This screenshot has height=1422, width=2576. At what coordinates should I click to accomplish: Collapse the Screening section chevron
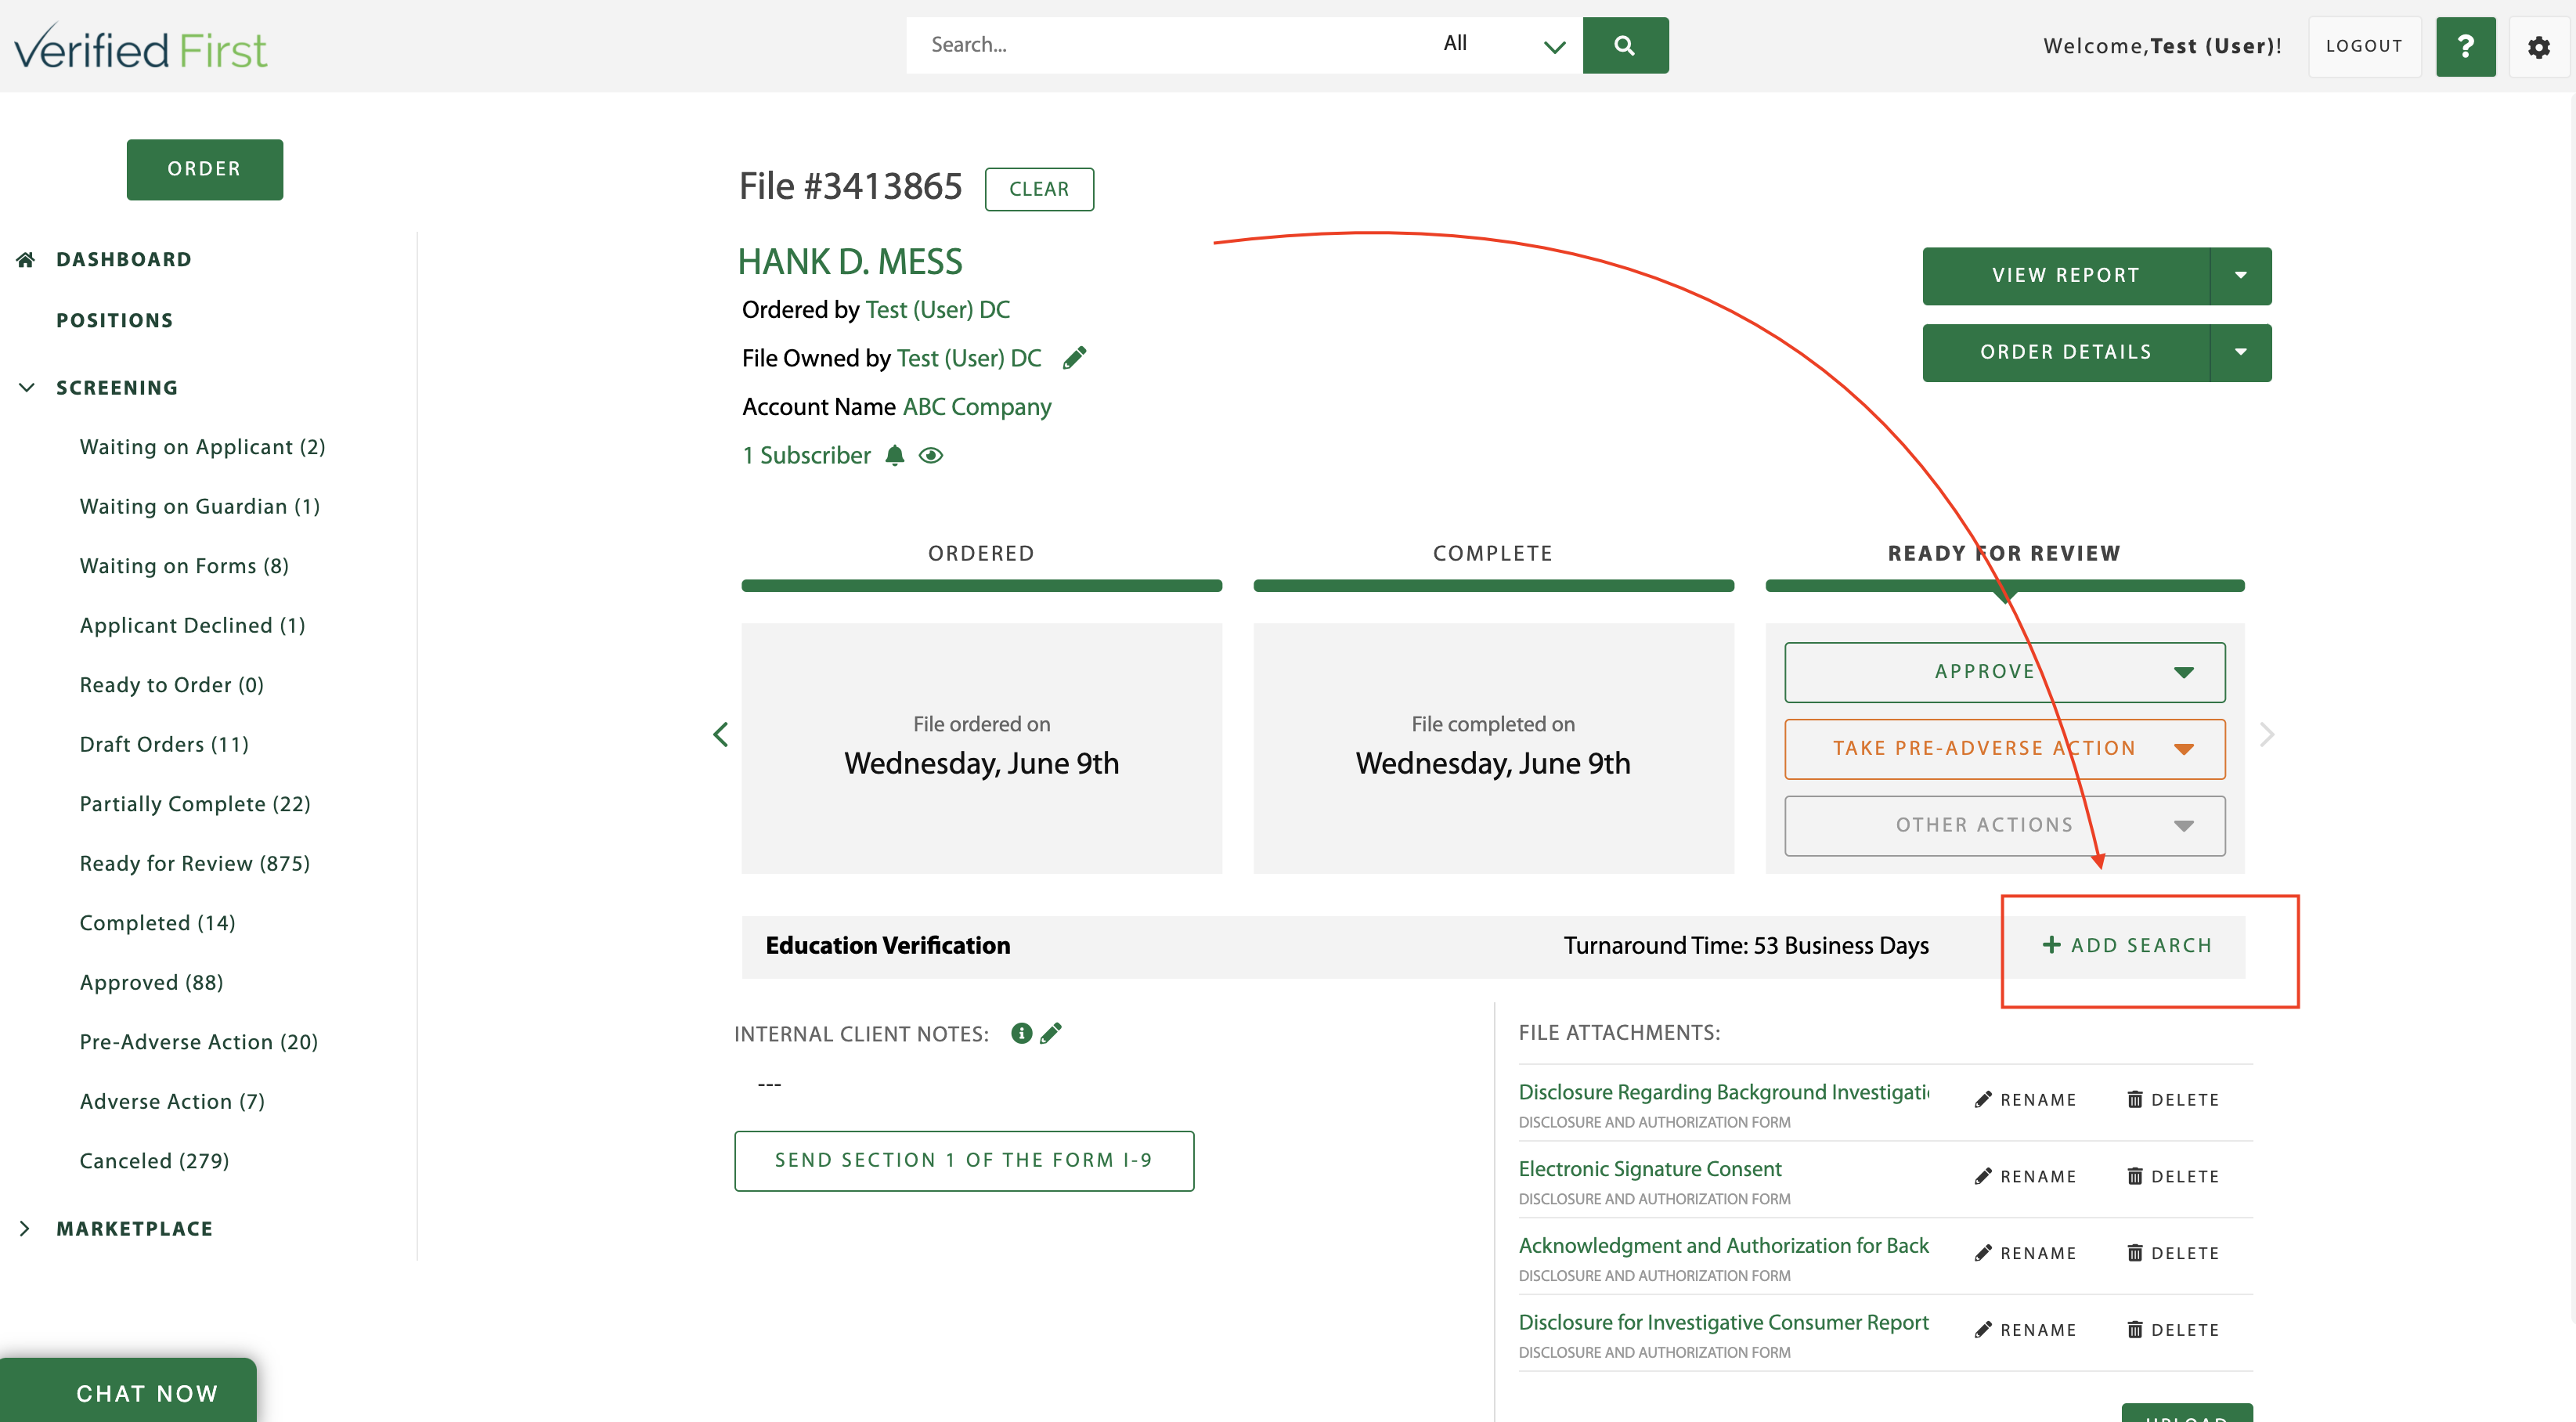26,388
